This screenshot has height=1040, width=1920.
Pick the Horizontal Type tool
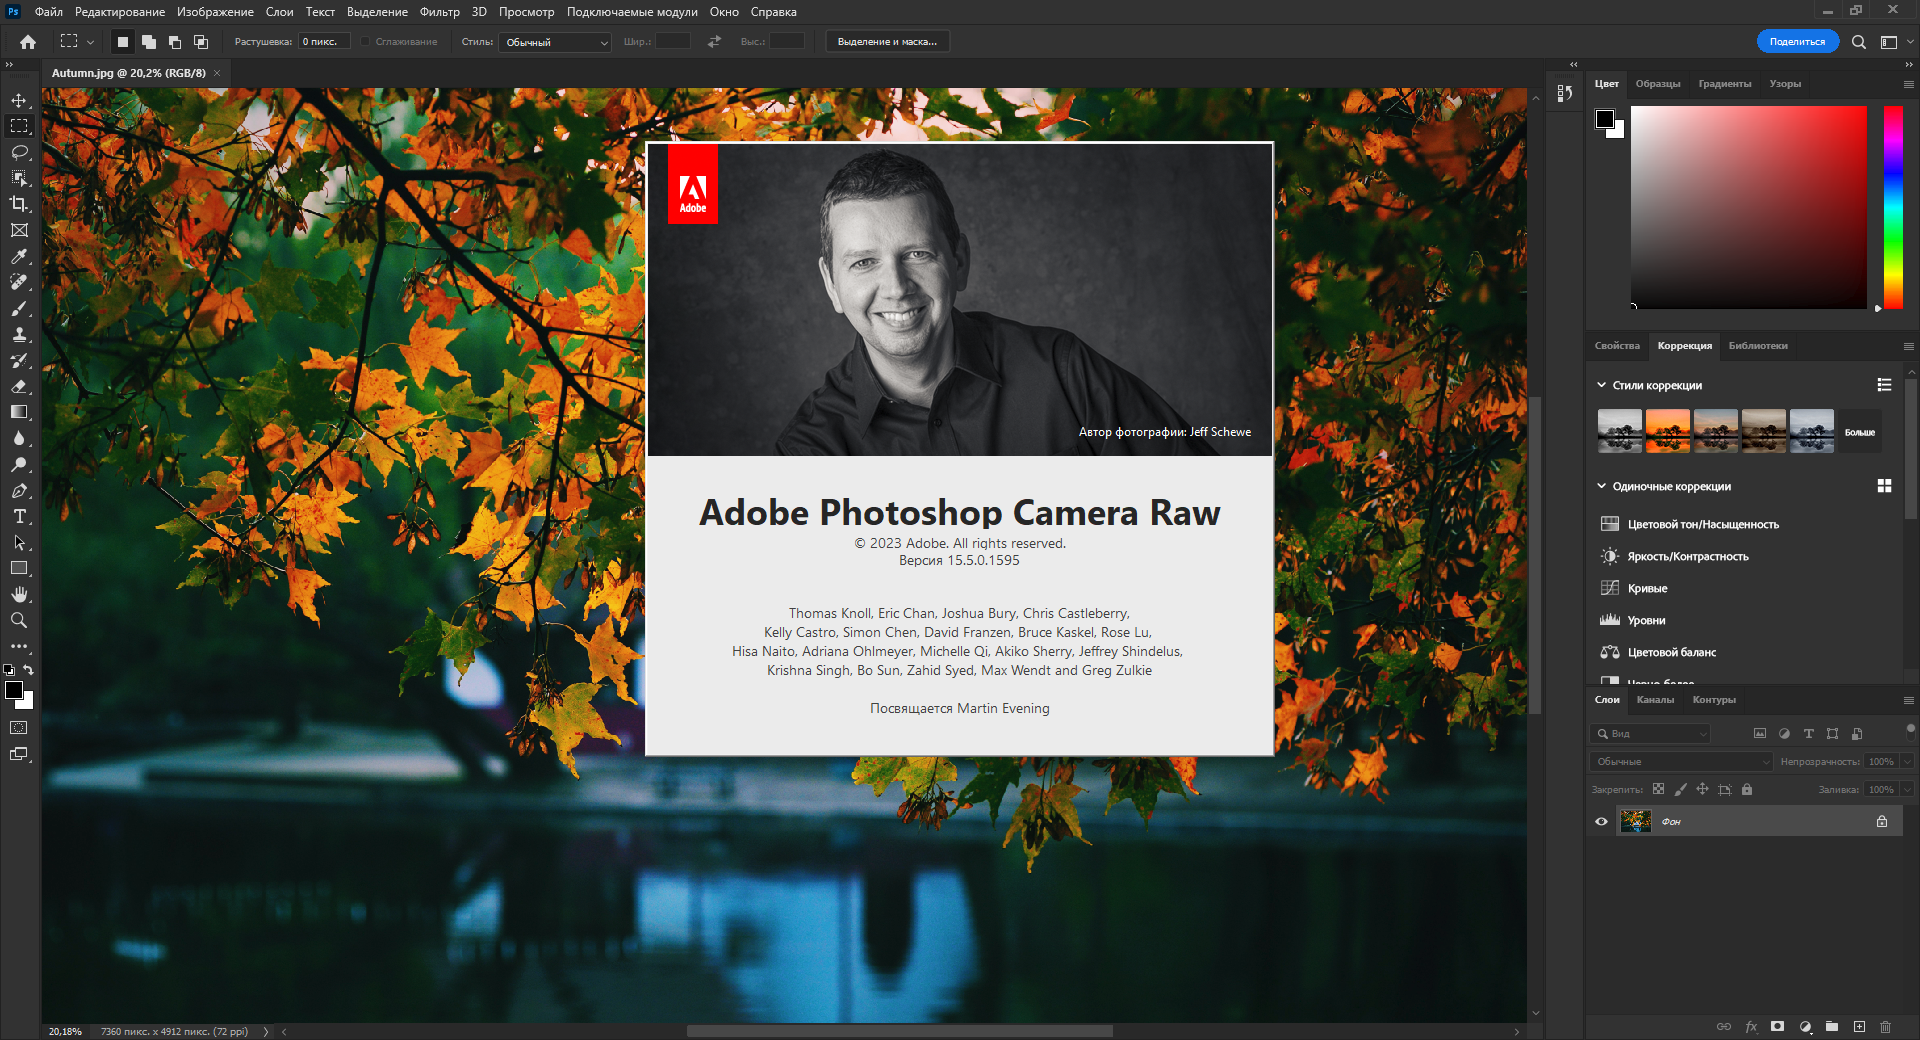[19, 516]
